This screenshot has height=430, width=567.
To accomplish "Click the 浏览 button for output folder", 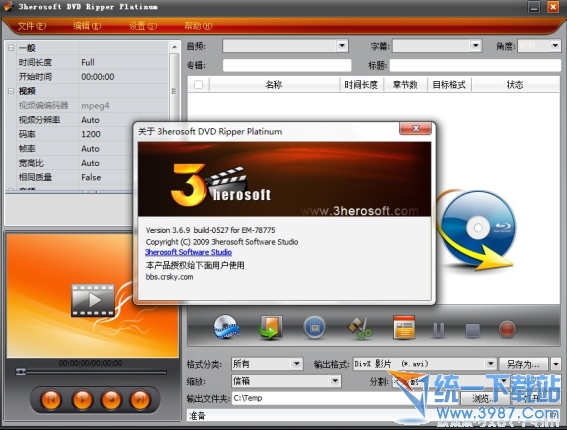I will click(x=485, y=399).
